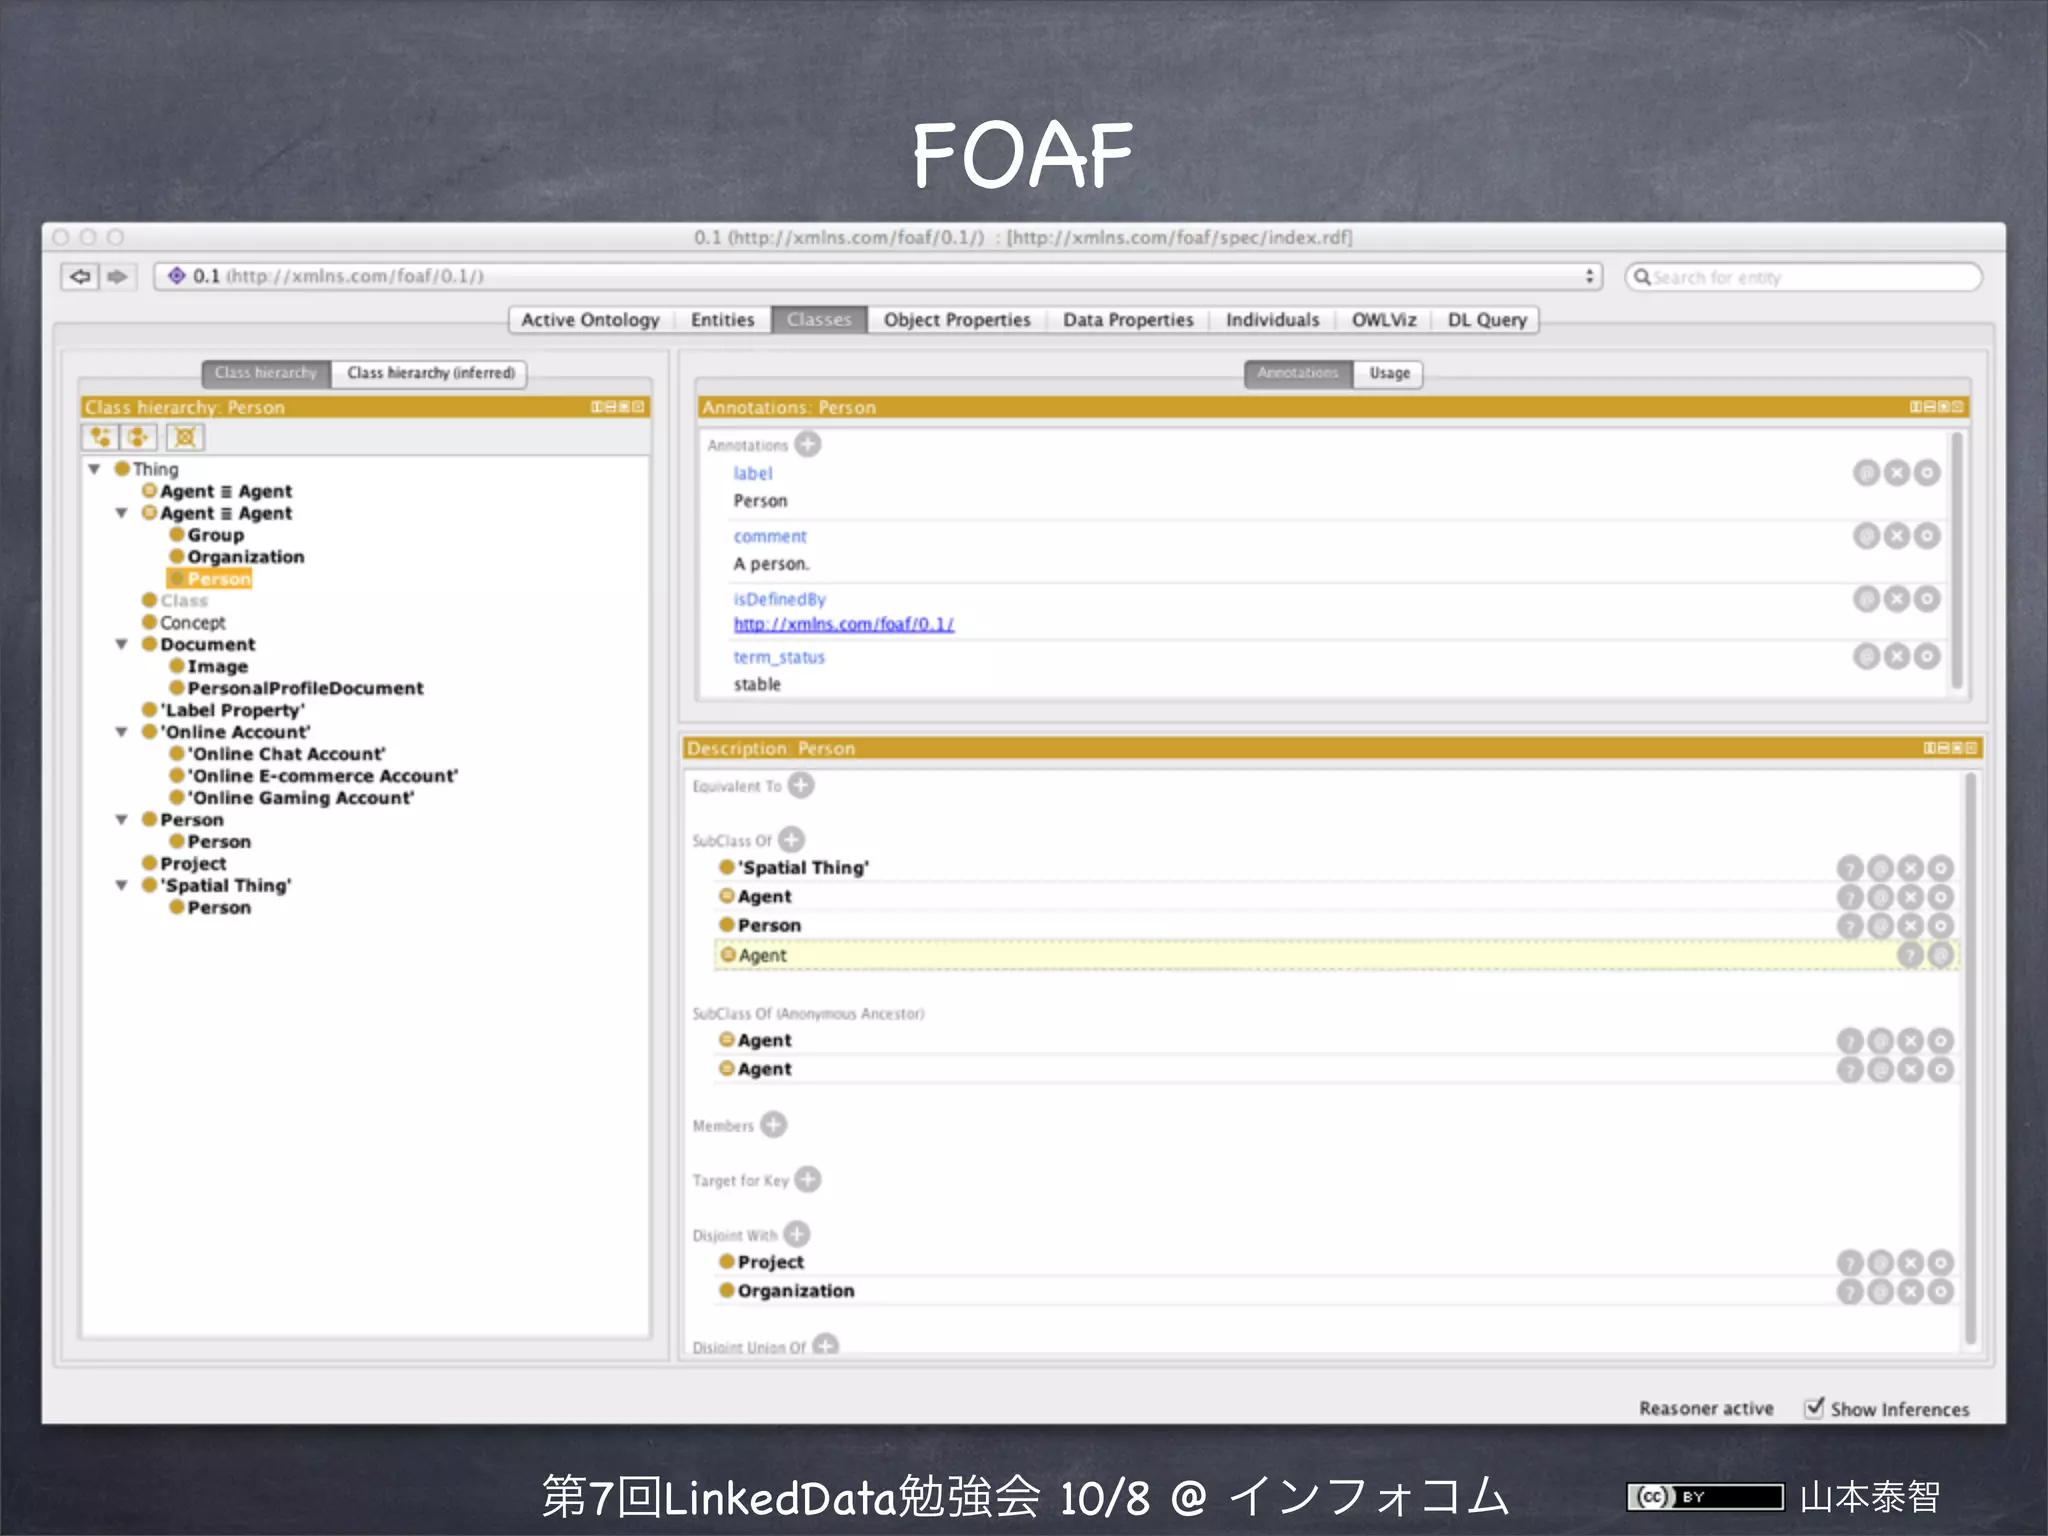Select the Class hierarchy view tab
The height and width of the screenshot is (1536, 2048).
[266, 373]
